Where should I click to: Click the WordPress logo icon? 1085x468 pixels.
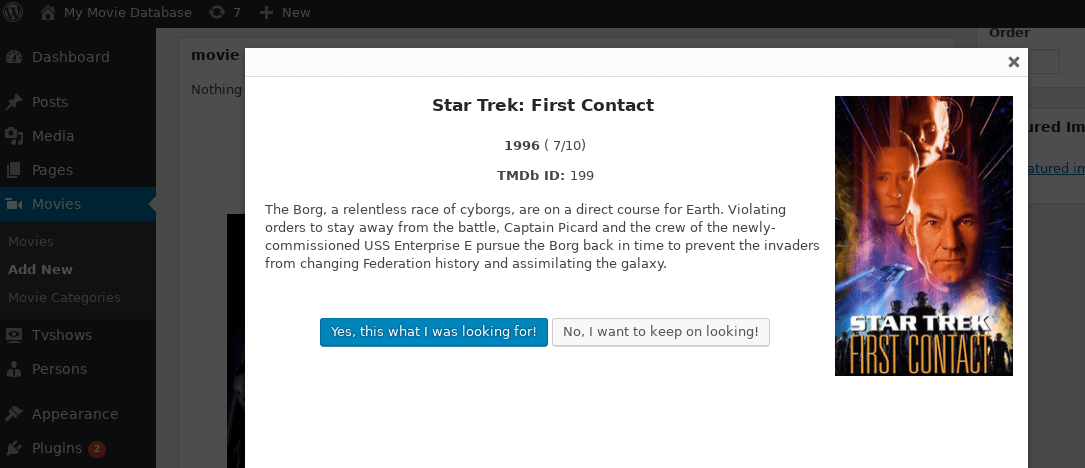pyautogui.click(x=14, y=13)
